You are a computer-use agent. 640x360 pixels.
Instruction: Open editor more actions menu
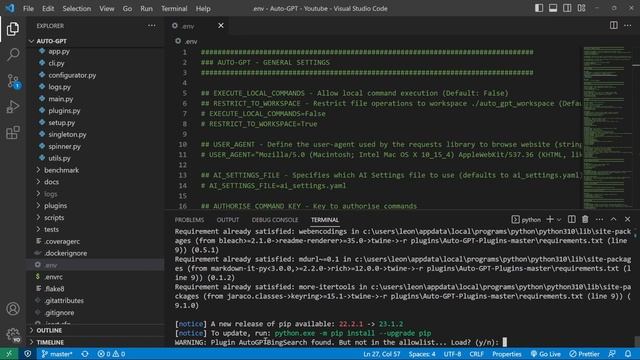[628, 26]
